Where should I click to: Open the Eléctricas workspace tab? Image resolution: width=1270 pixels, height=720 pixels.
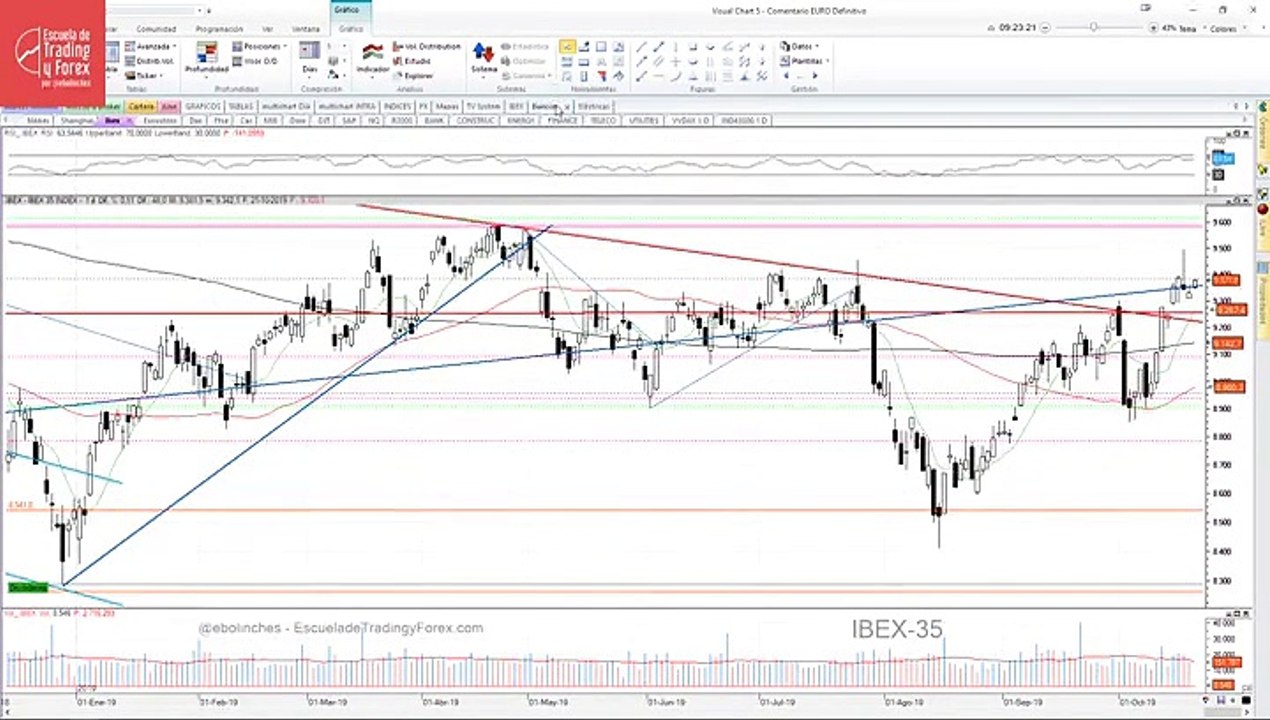coord(593,106)
